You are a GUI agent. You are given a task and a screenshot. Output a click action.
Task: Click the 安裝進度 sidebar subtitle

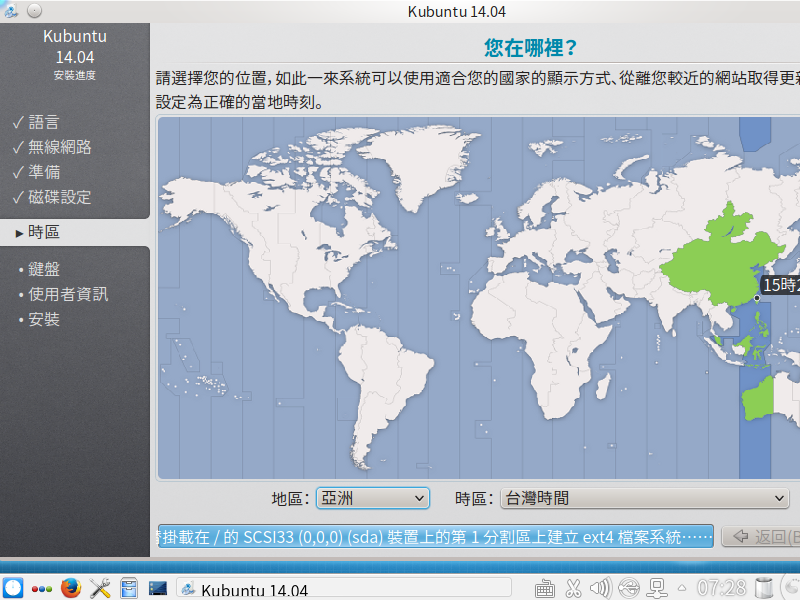[x=74, y=76]
